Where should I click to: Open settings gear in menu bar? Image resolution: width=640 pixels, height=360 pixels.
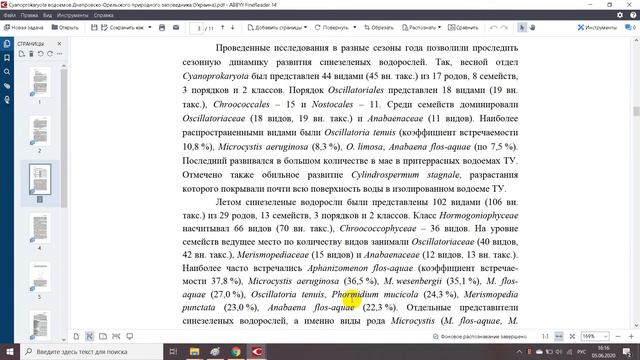[x=620, y=15]
